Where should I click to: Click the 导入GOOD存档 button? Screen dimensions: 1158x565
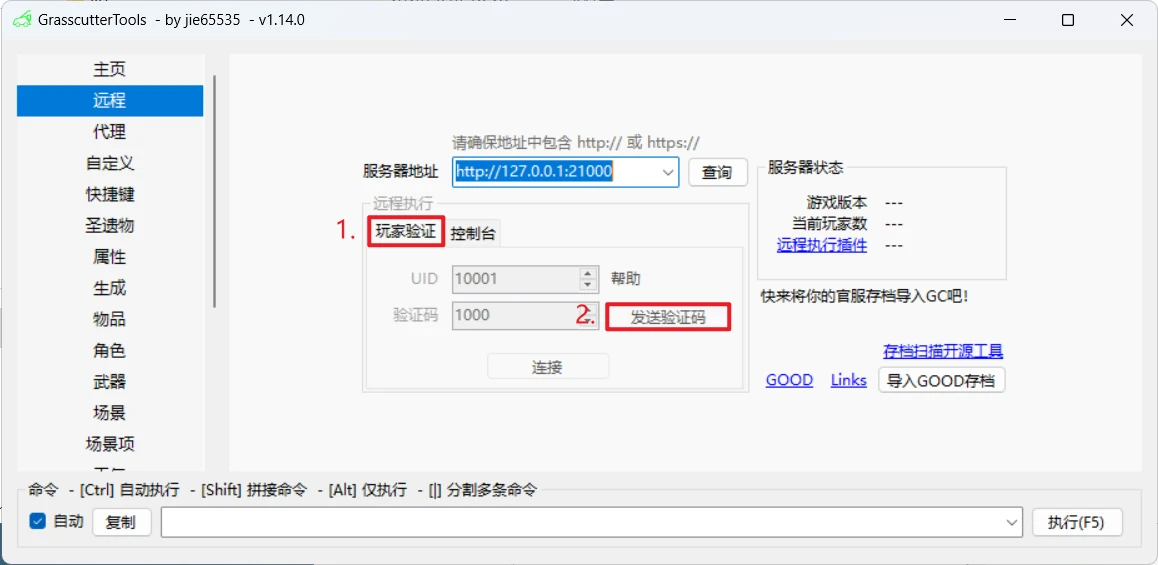[942, 380]
